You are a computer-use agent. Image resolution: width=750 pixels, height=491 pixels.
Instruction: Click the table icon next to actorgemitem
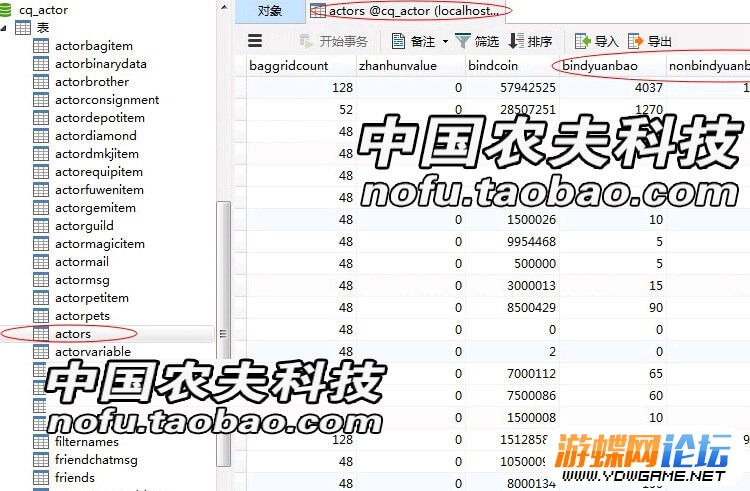pos(41,208)
